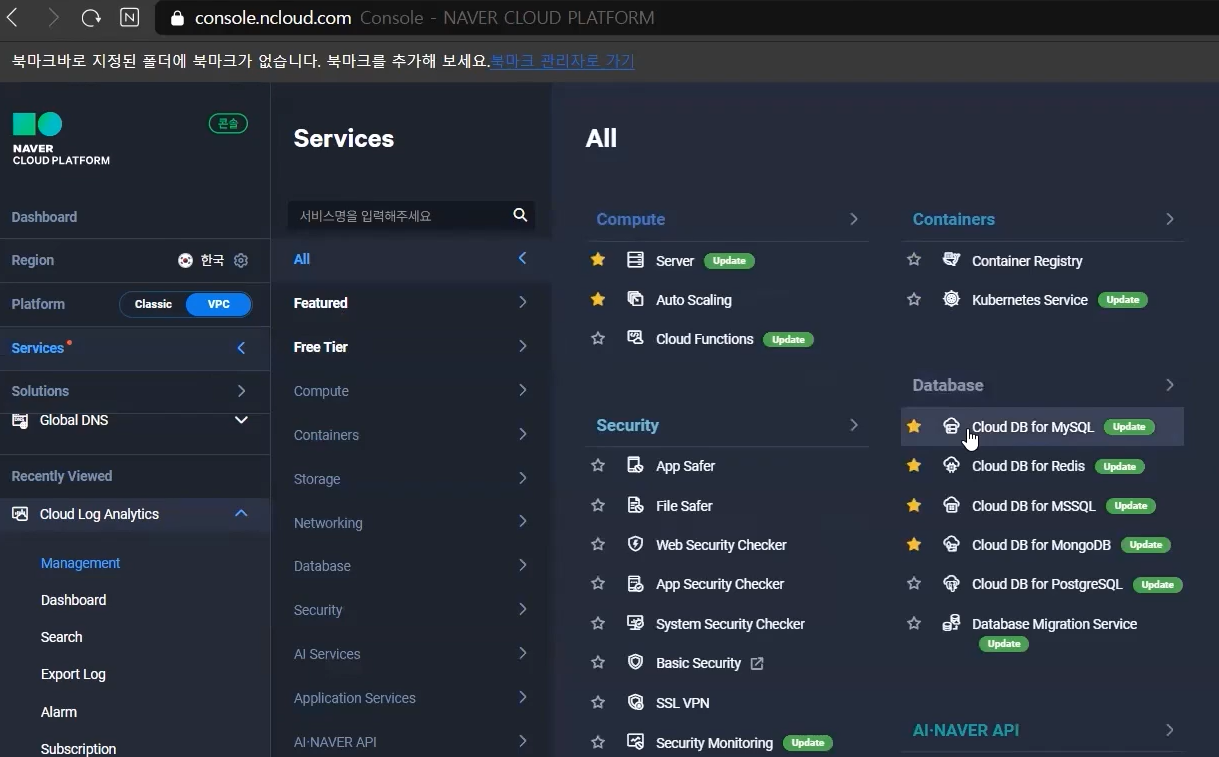
Task: Click the Security Monitoring icon
Action: [x=635, y=742]
